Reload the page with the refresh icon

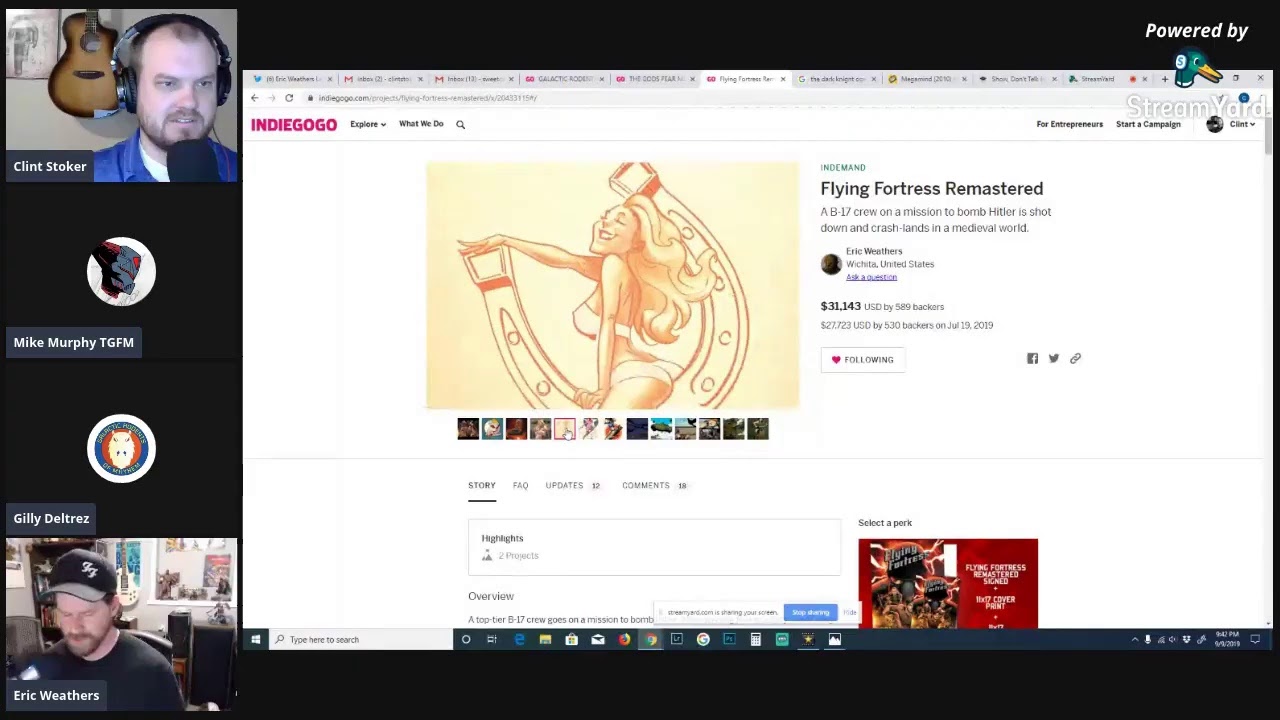tap(289, 98)
